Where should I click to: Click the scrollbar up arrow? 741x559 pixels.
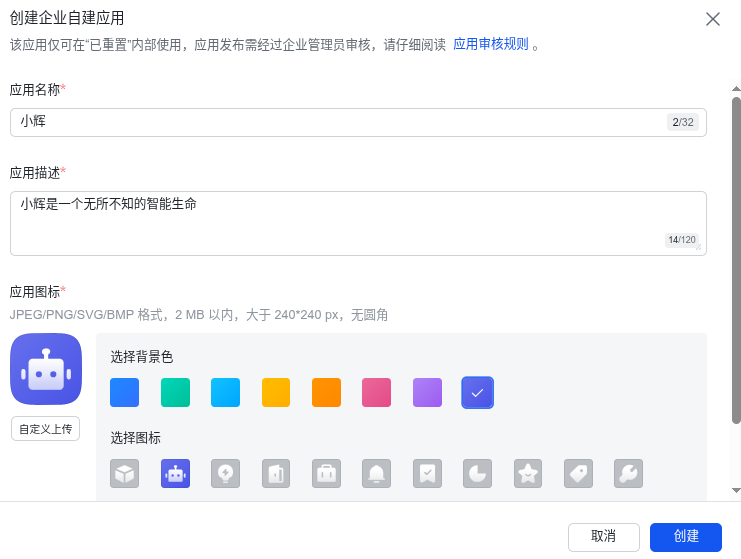pos(736,88)
